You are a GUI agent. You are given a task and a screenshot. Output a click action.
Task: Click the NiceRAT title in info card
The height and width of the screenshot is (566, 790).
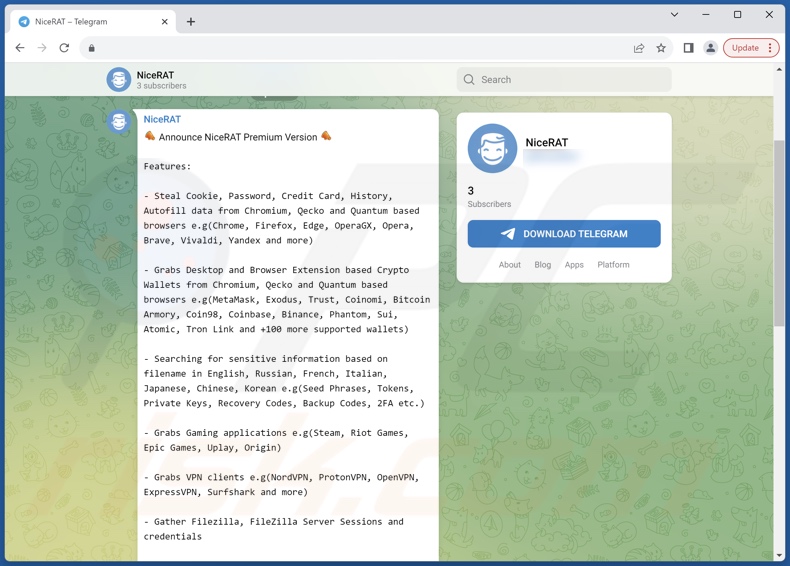[x=547, y=143]
